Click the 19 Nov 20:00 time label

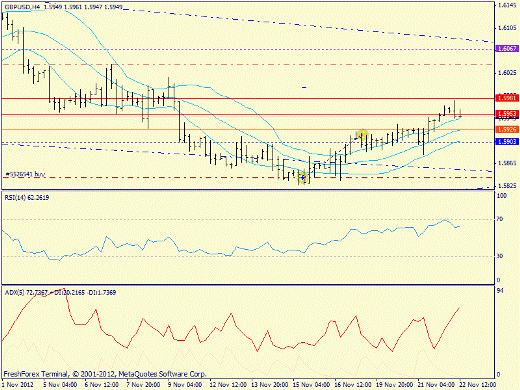[x=395, y=385]
